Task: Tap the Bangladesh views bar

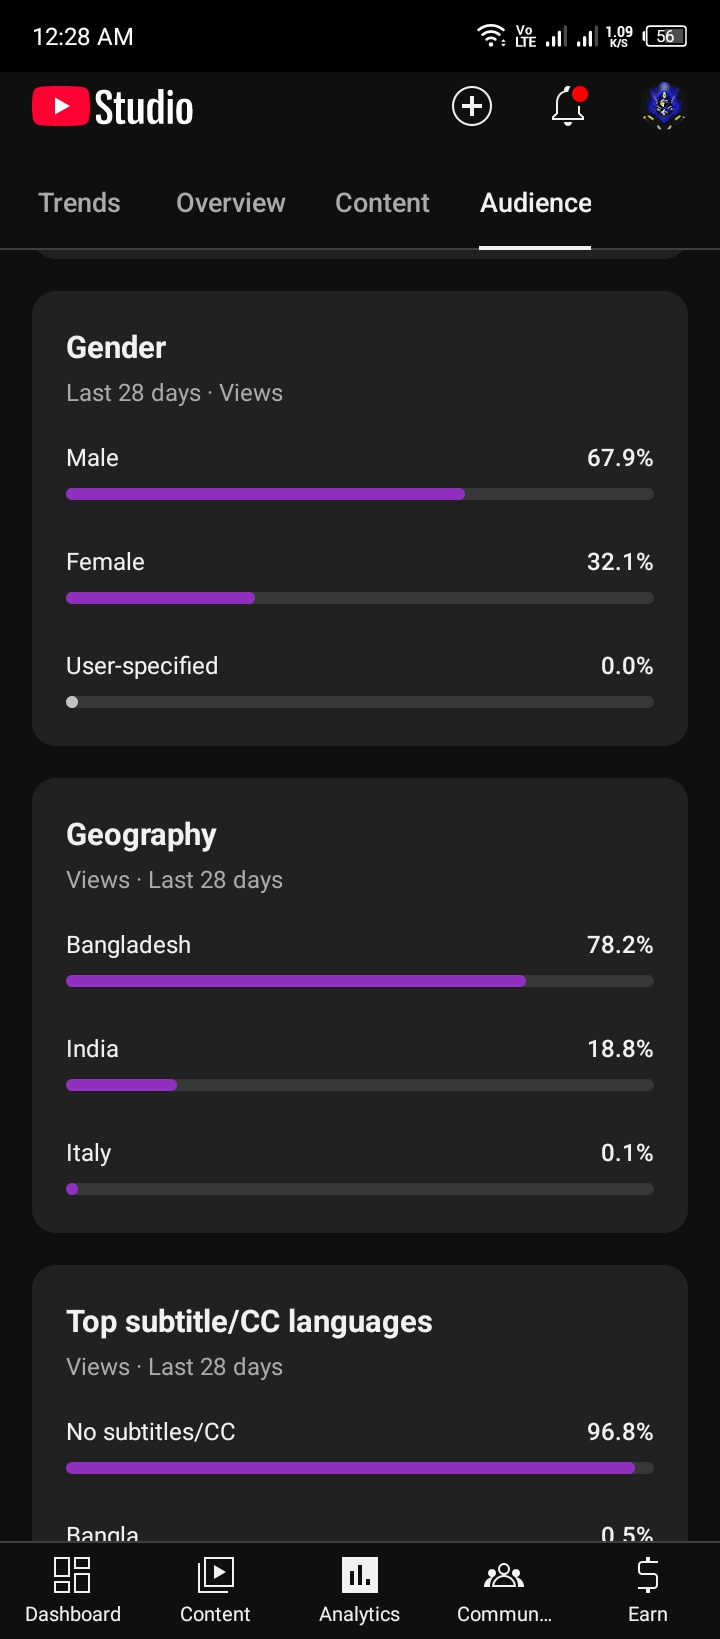Action: (360, 981)
